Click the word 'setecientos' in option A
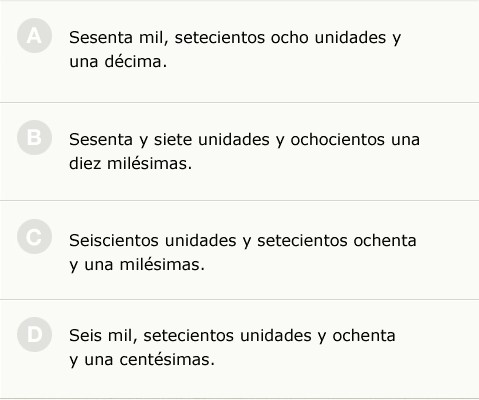Screen dimensions: 479x400 [220, 37]
